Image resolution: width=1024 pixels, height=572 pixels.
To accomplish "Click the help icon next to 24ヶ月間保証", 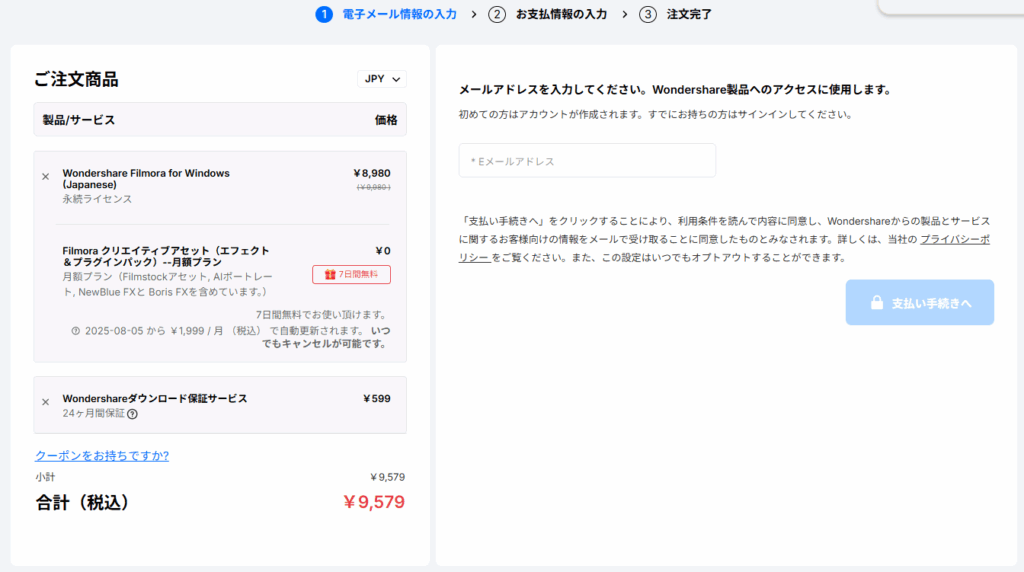I will coord(133,414).
